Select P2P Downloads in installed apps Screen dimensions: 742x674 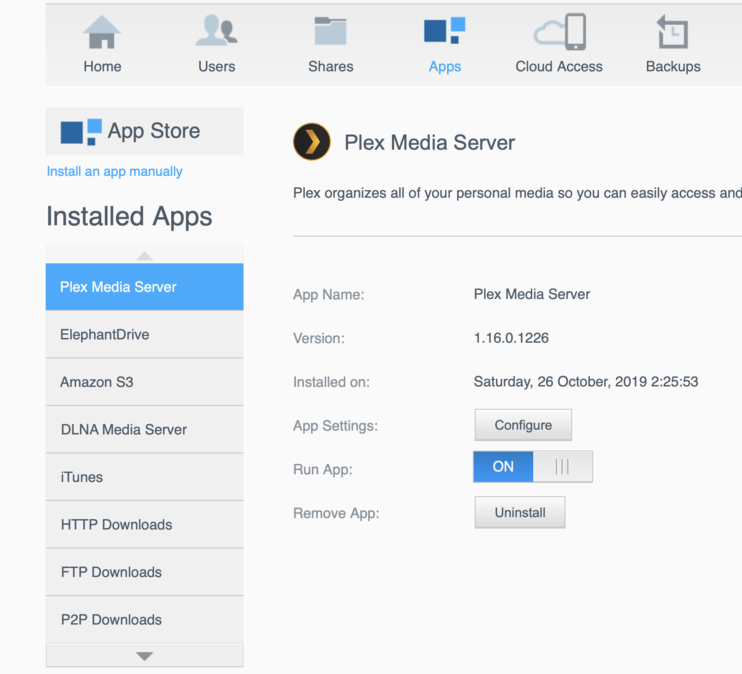[144, 620]
